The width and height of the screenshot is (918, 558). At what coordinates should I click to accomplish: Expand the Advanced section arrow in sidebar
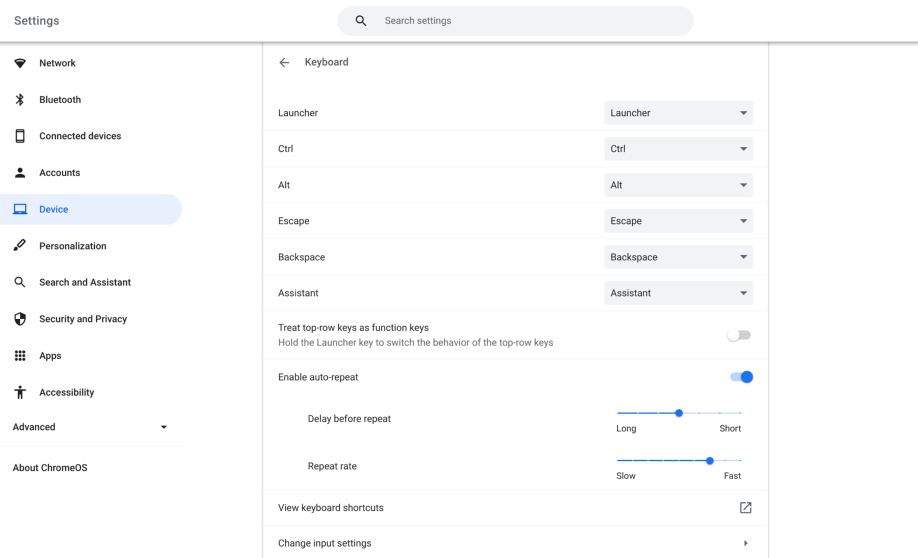click(x=164, y=427)
